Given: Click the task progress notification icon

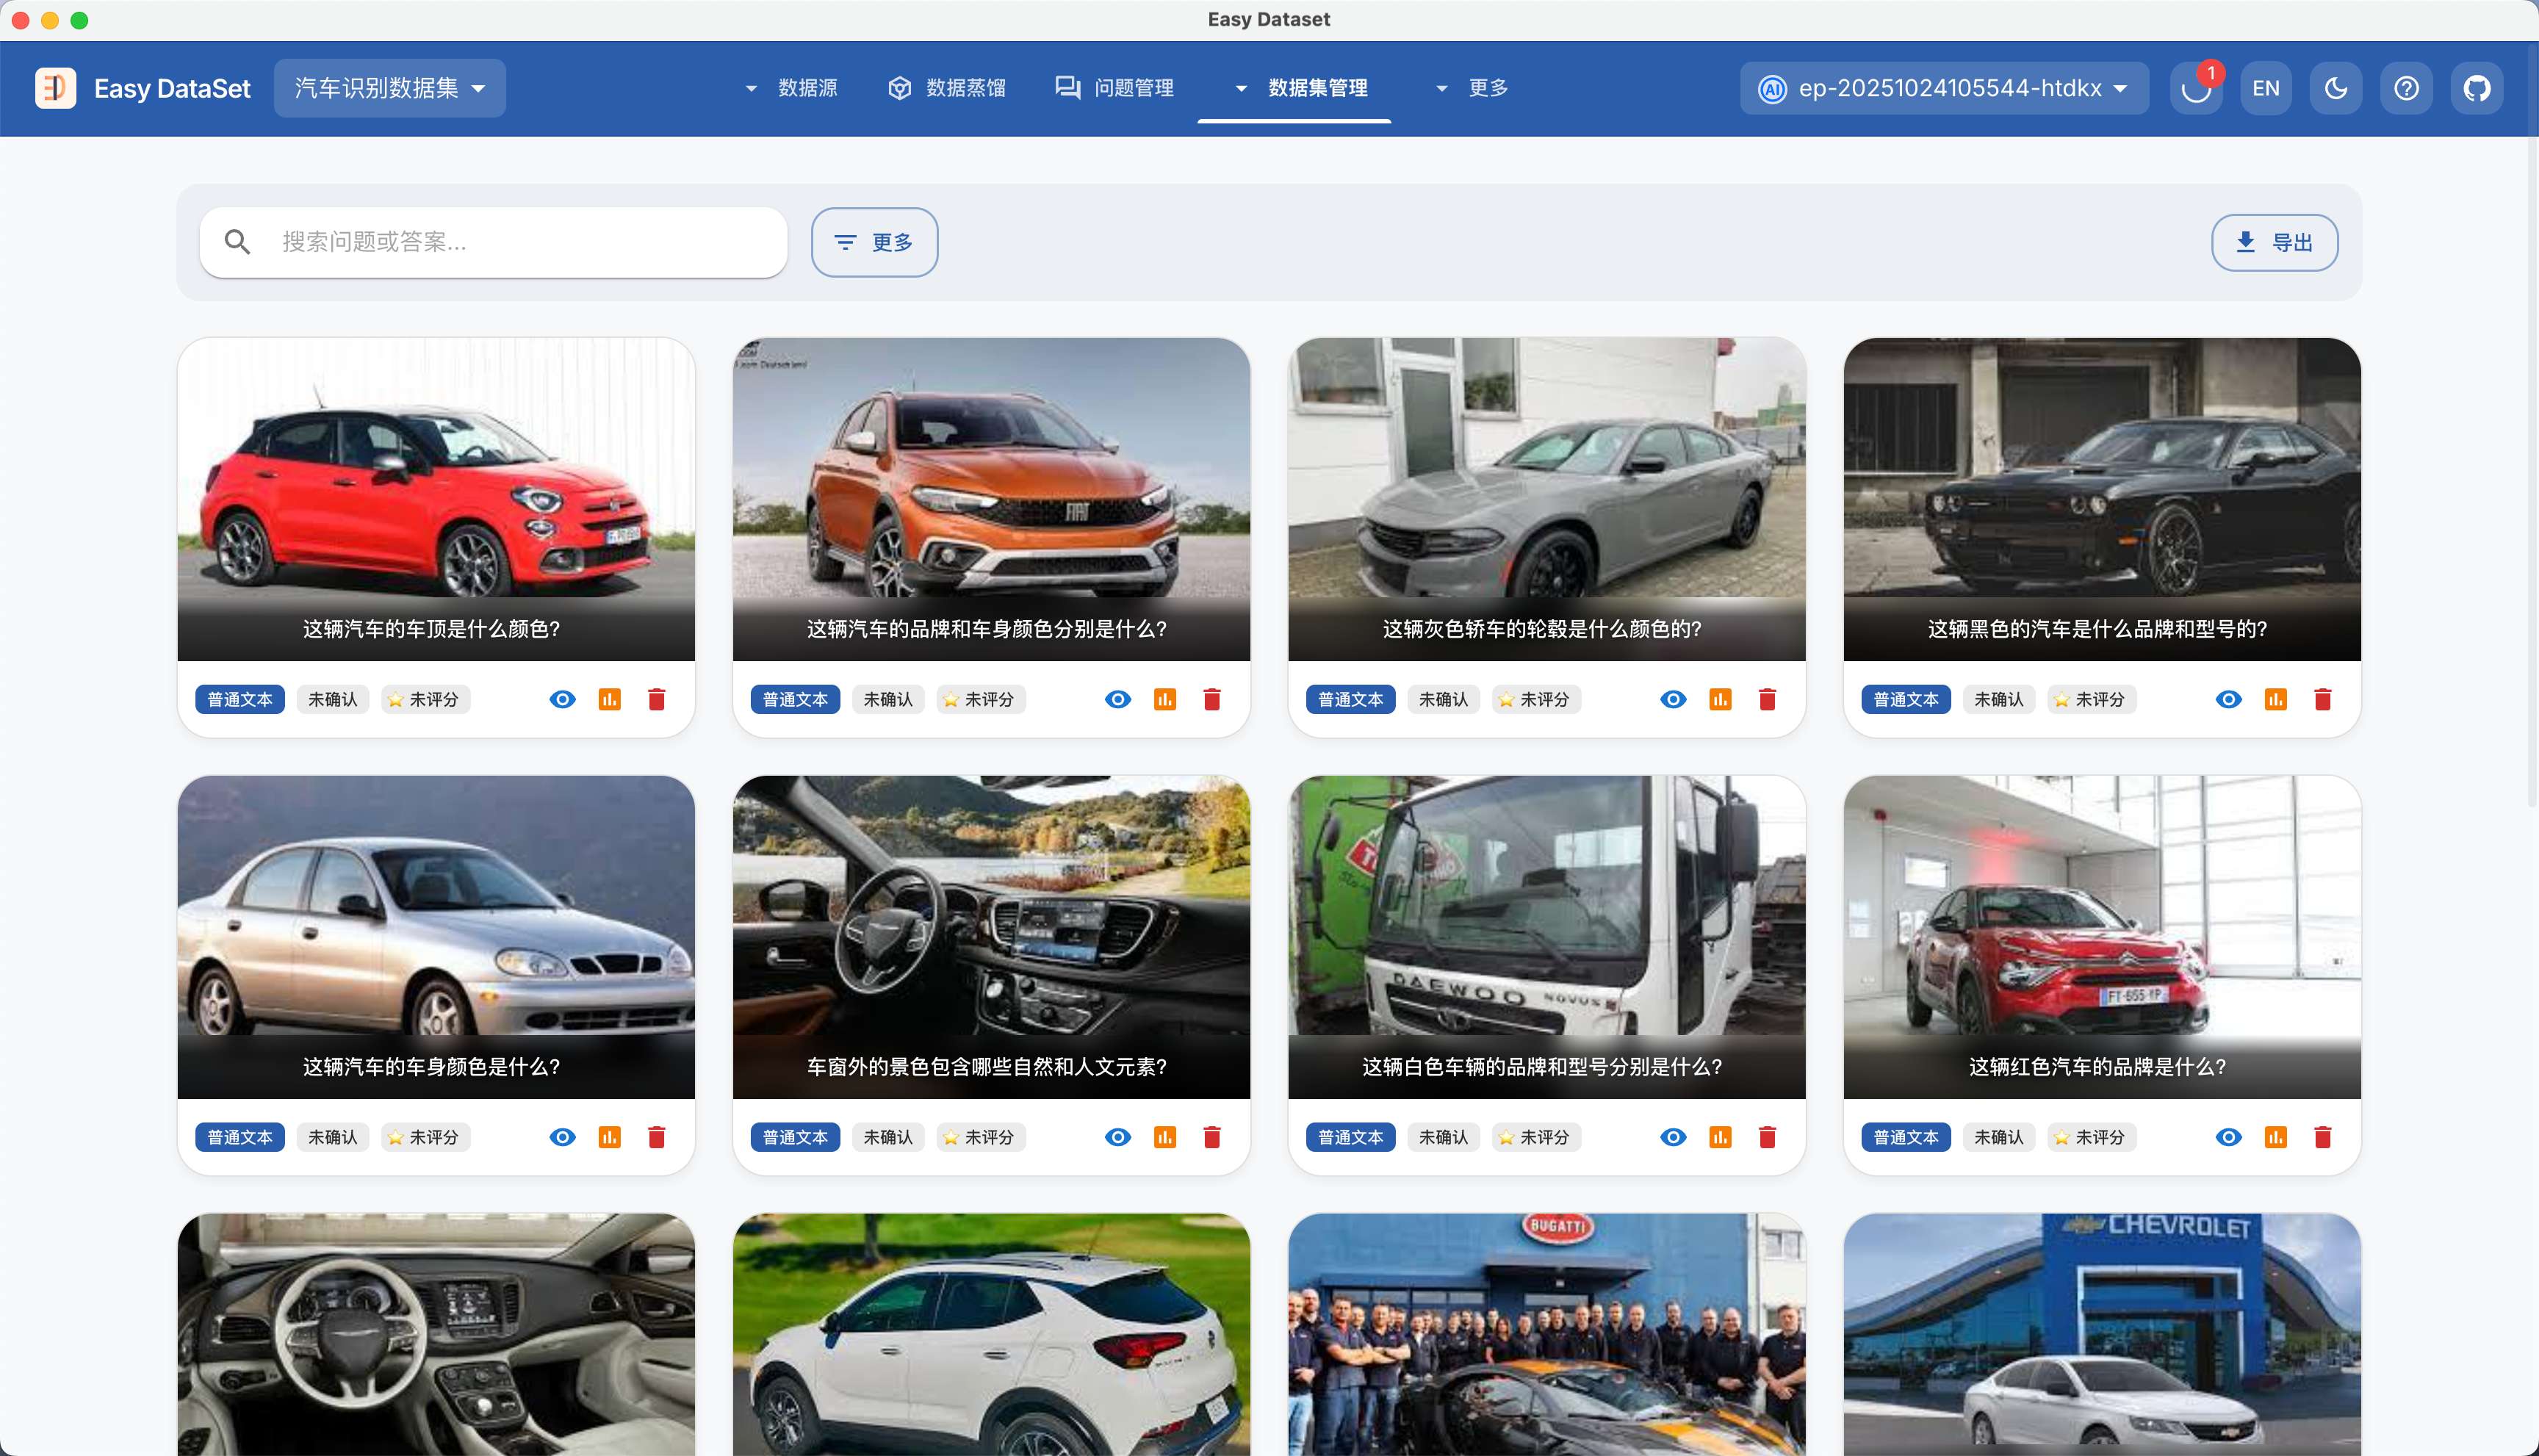Looking at the screenshot, I should [x=2196, y=88].
